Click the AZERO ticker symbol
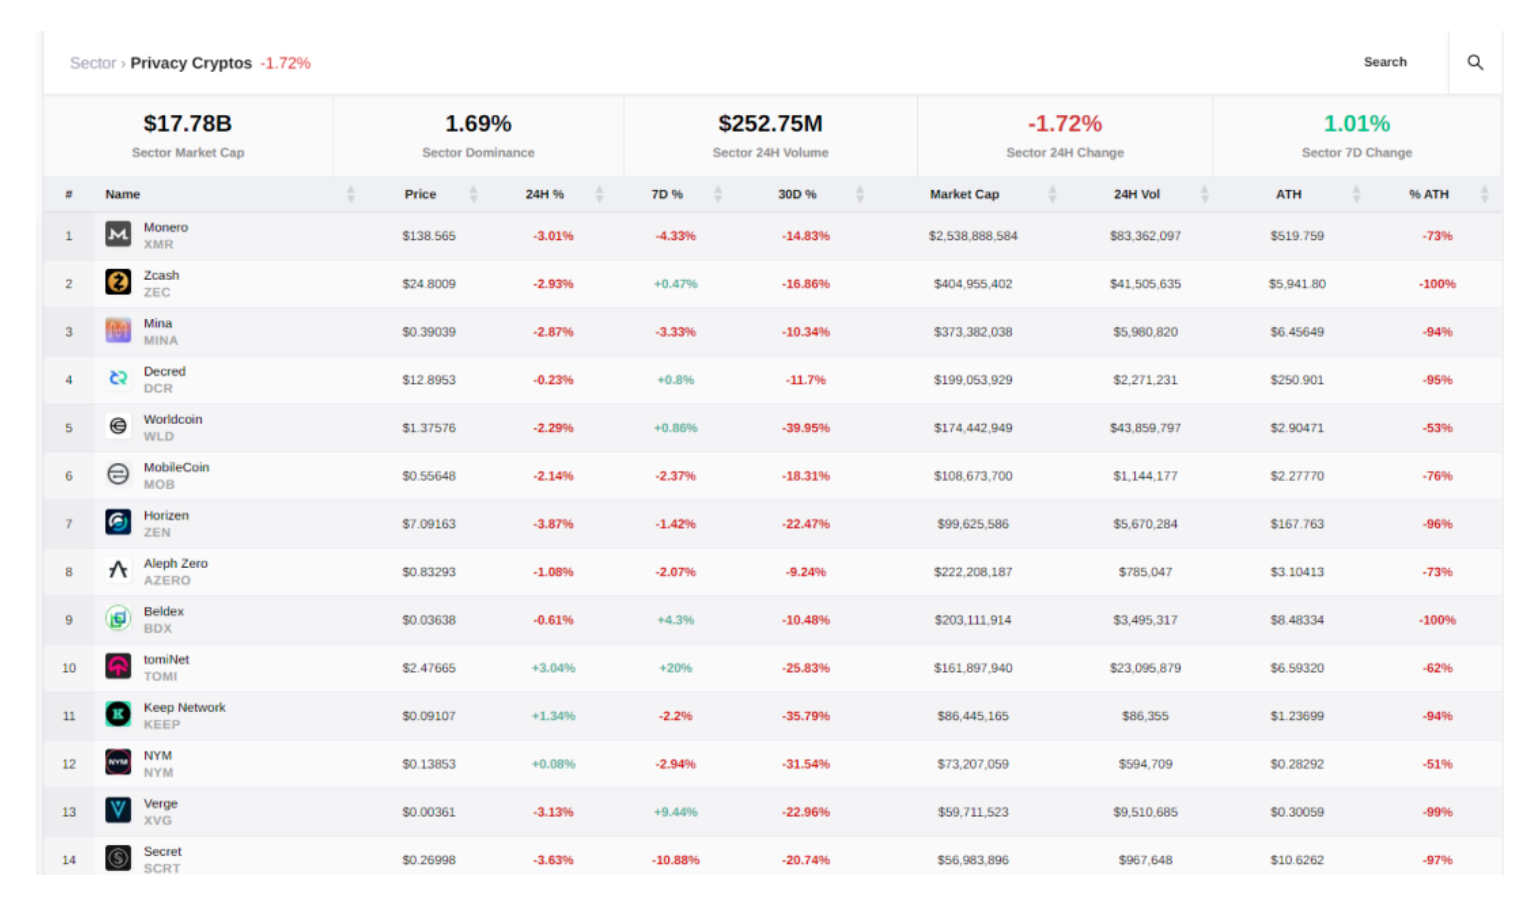Viewport: 1528px width, 914px height. [x=166, y=581]
